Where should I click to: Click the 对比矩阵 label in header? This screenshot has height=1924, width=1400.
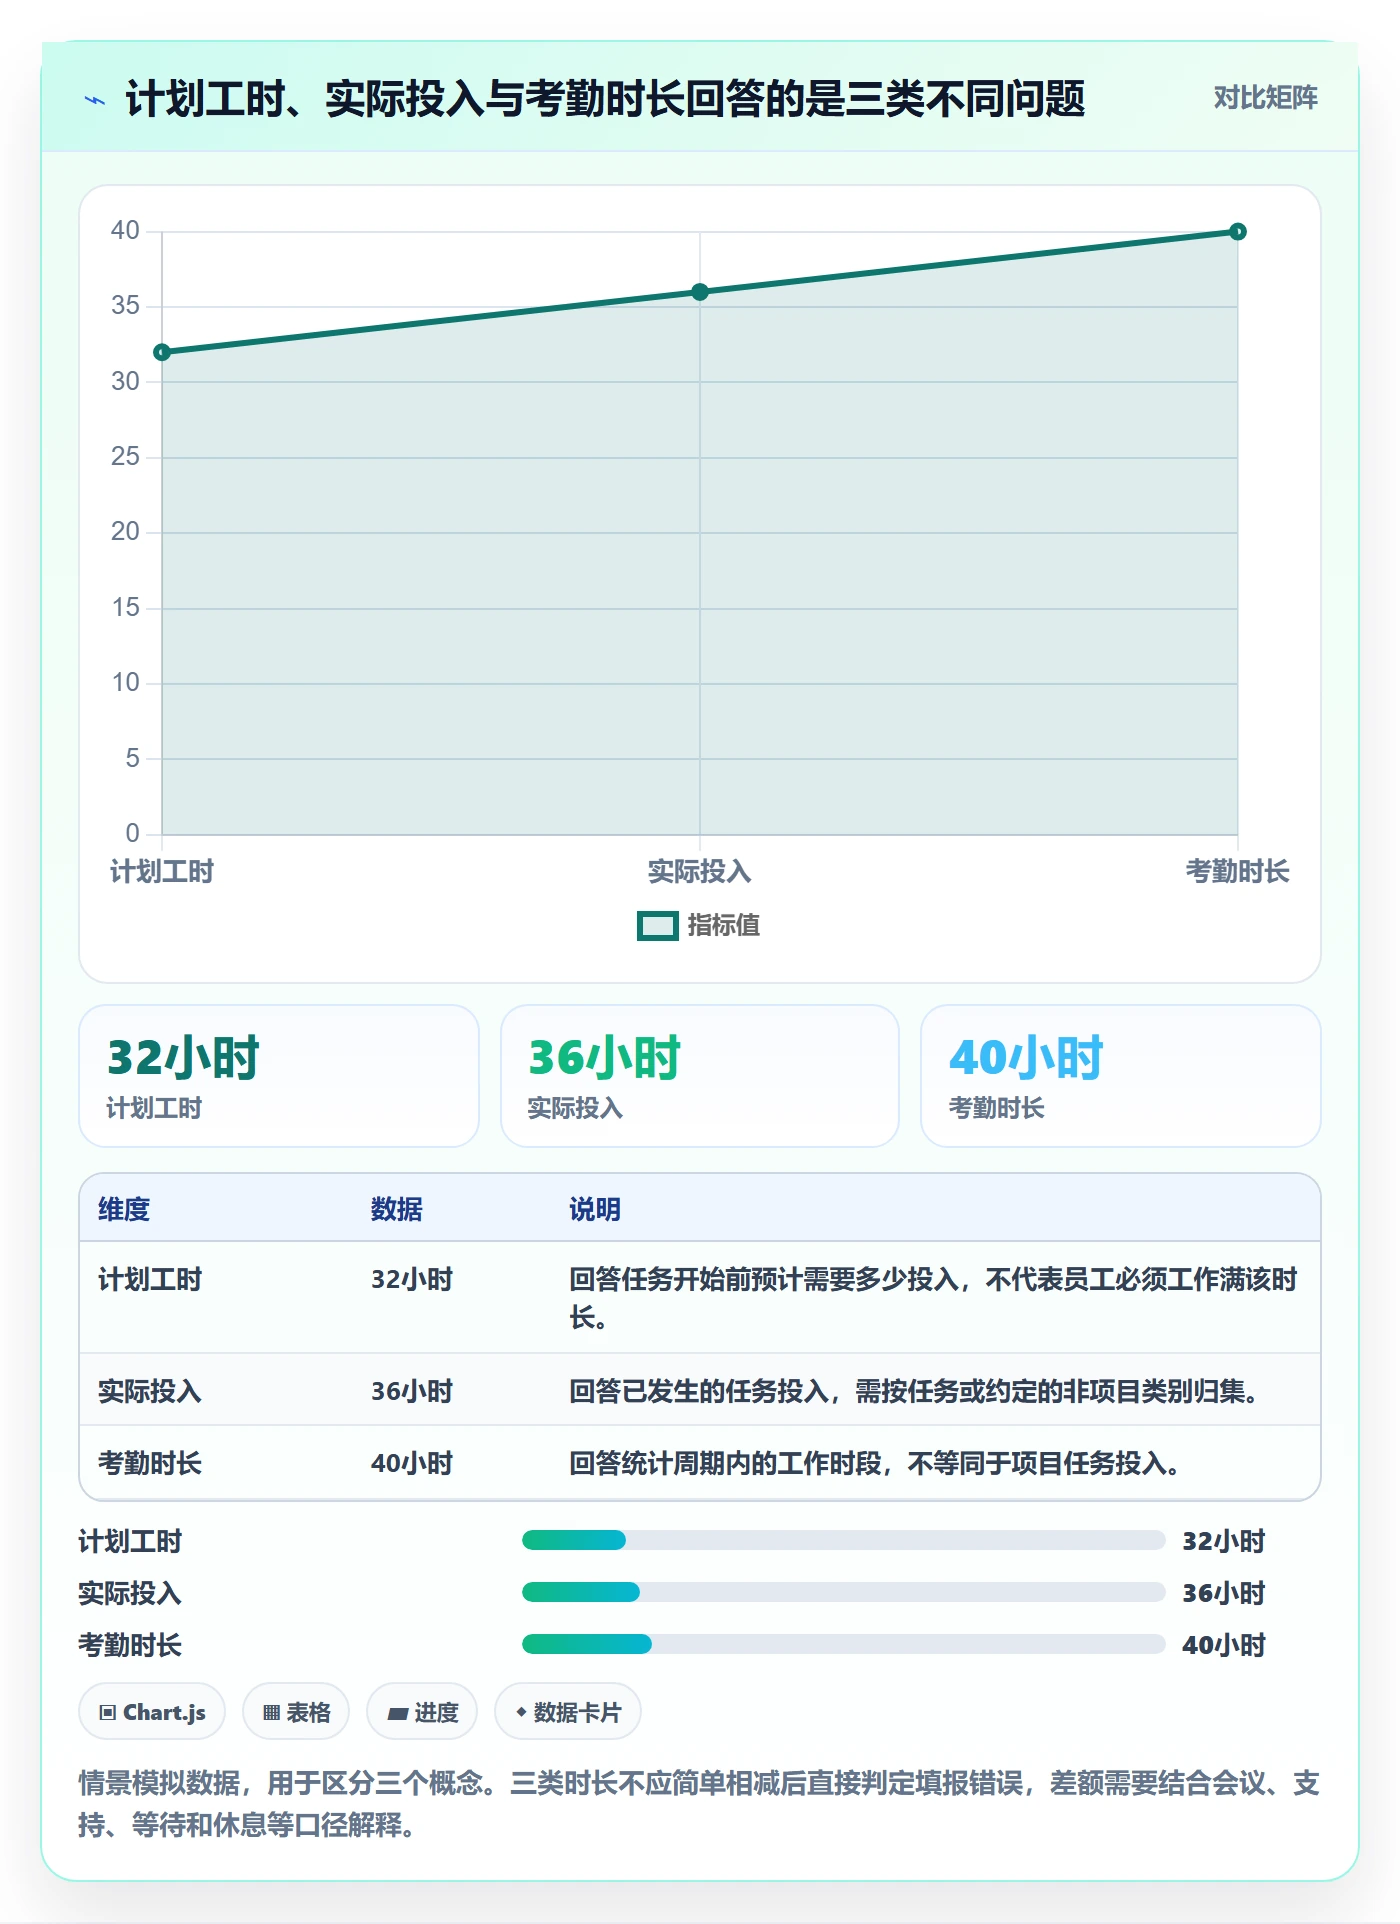(x=1265, y=98)
